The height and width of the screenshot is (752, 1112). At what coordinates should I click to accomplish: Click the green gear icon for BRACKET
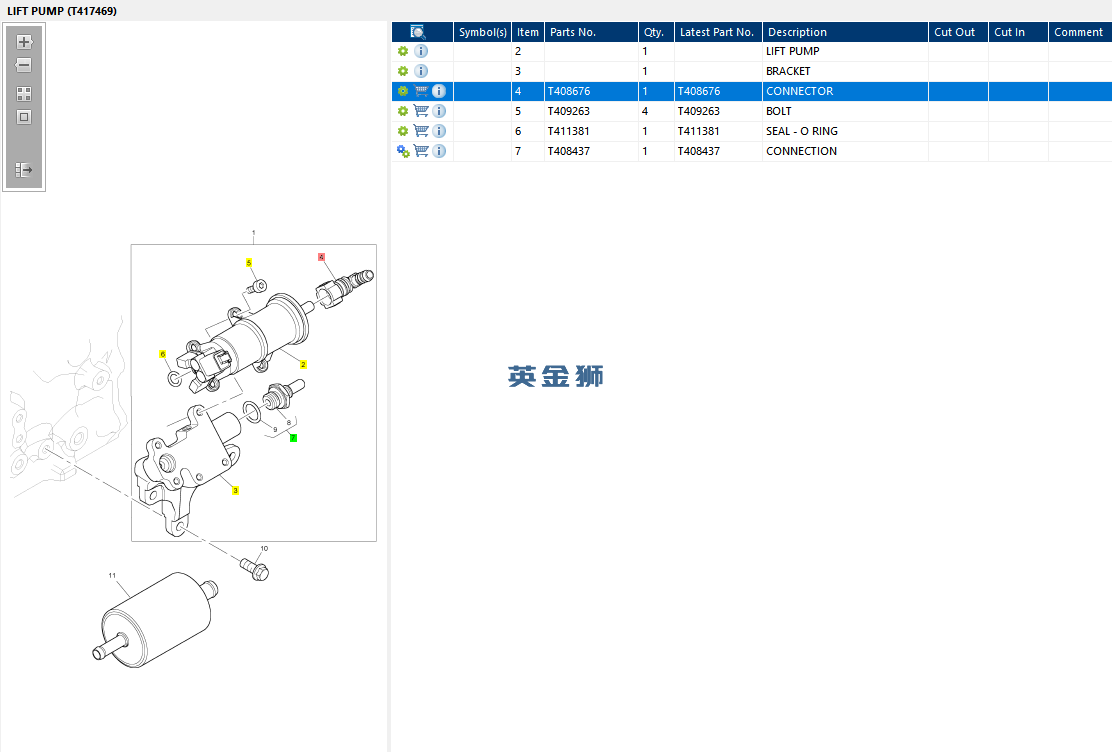click(x=403, y=71)
